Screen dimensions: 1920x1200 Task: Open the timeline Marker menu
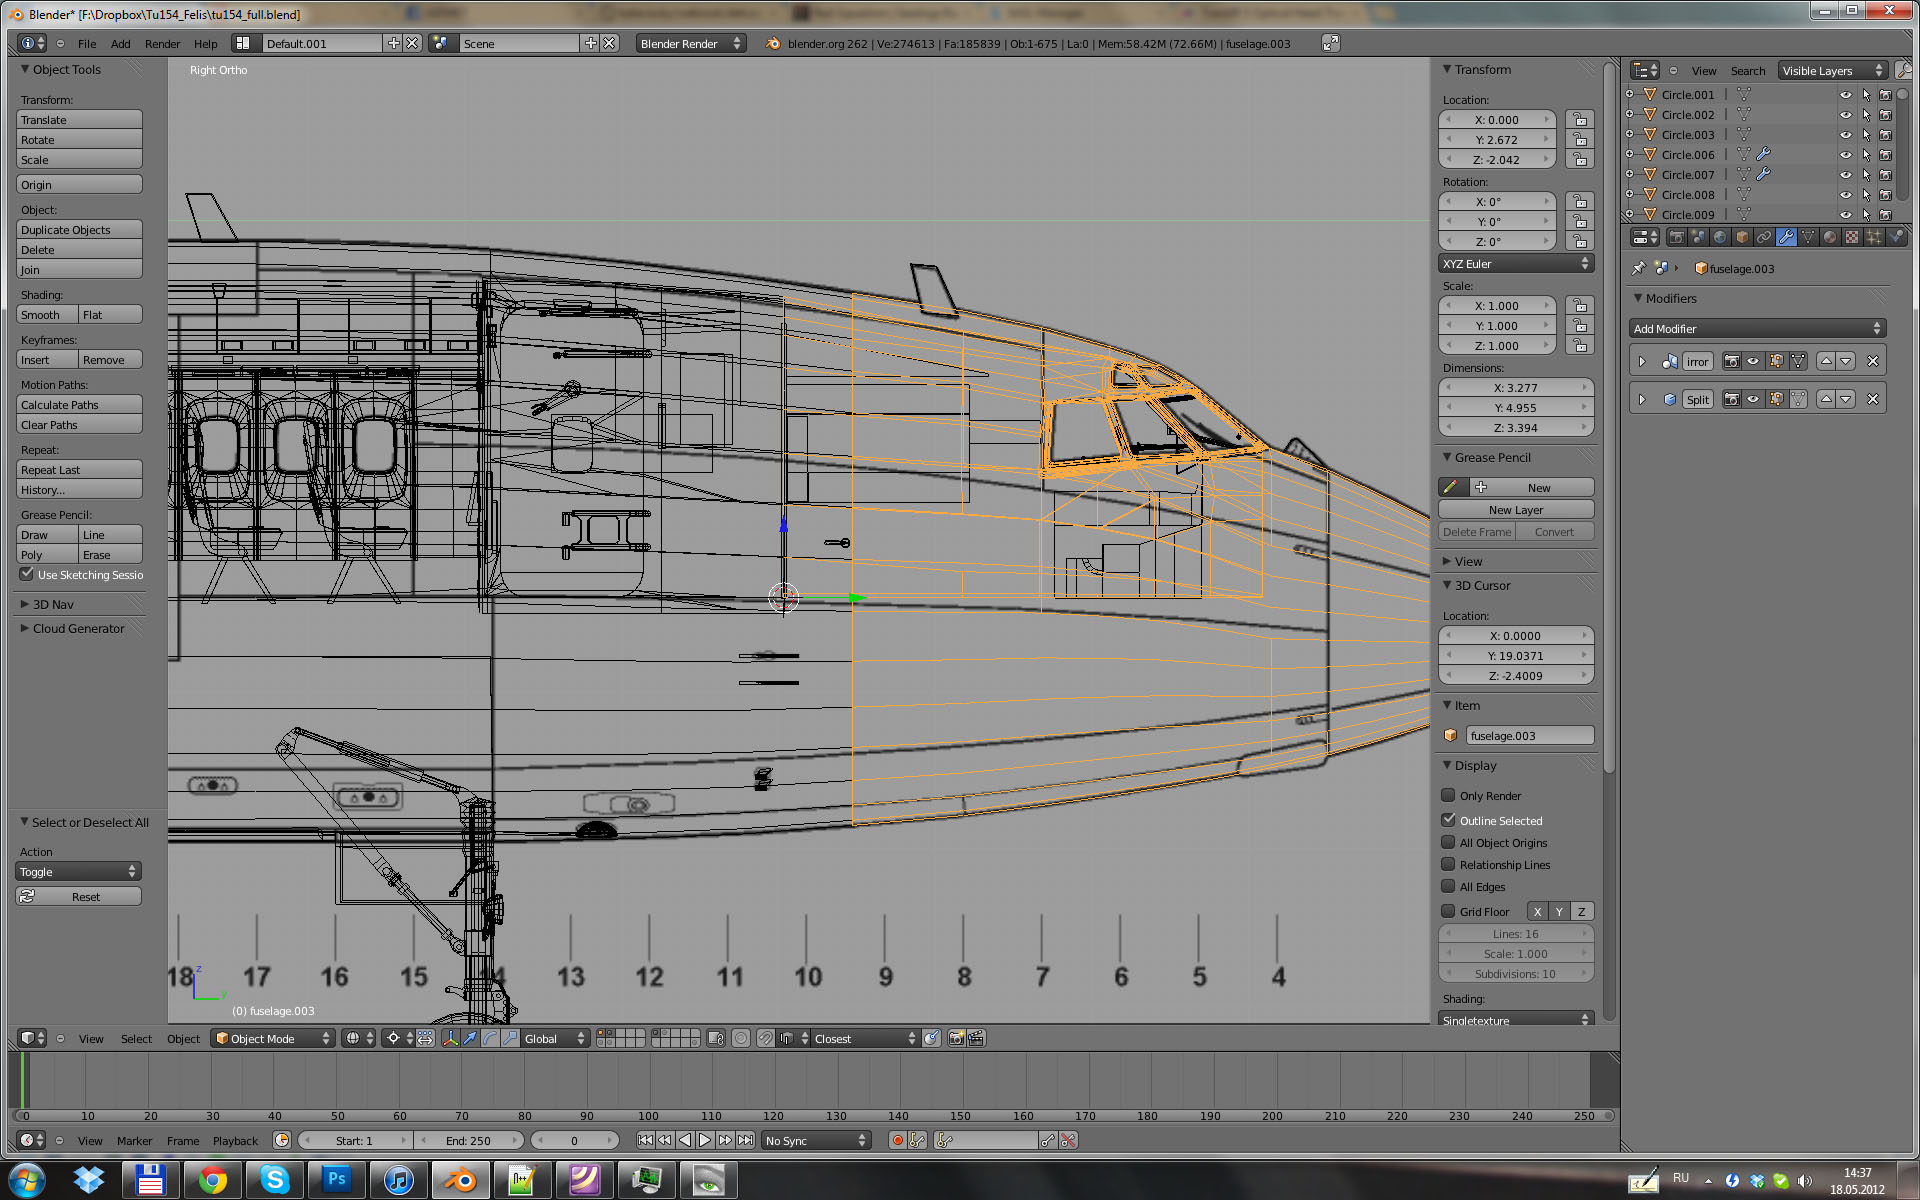tap(134, 1141)
